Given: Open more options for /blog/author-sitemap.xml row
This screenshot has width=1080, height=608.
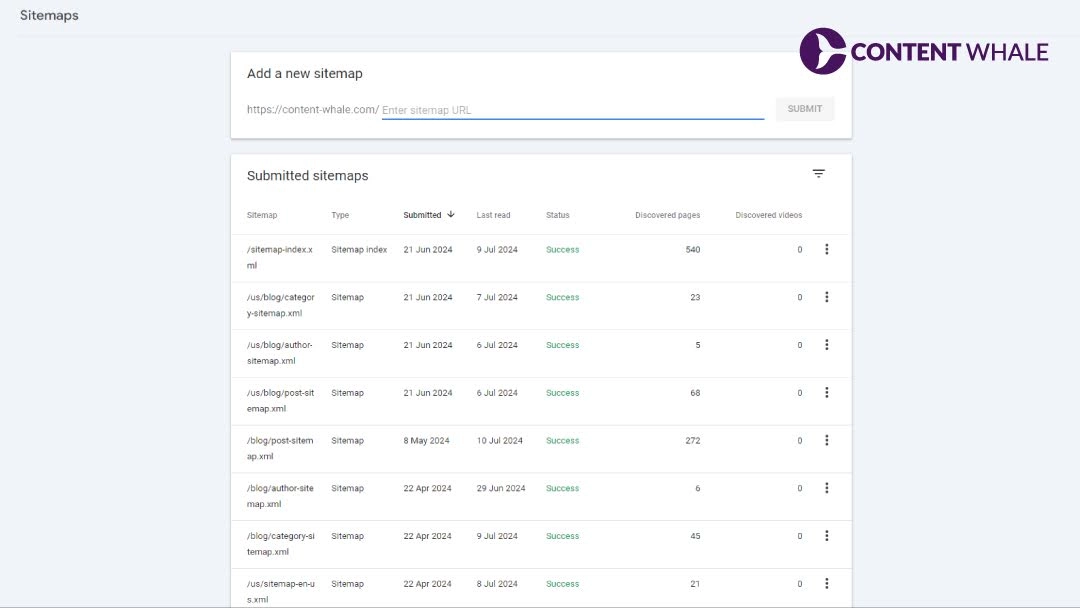Looking at the screenshot, I should coord(826,488).
